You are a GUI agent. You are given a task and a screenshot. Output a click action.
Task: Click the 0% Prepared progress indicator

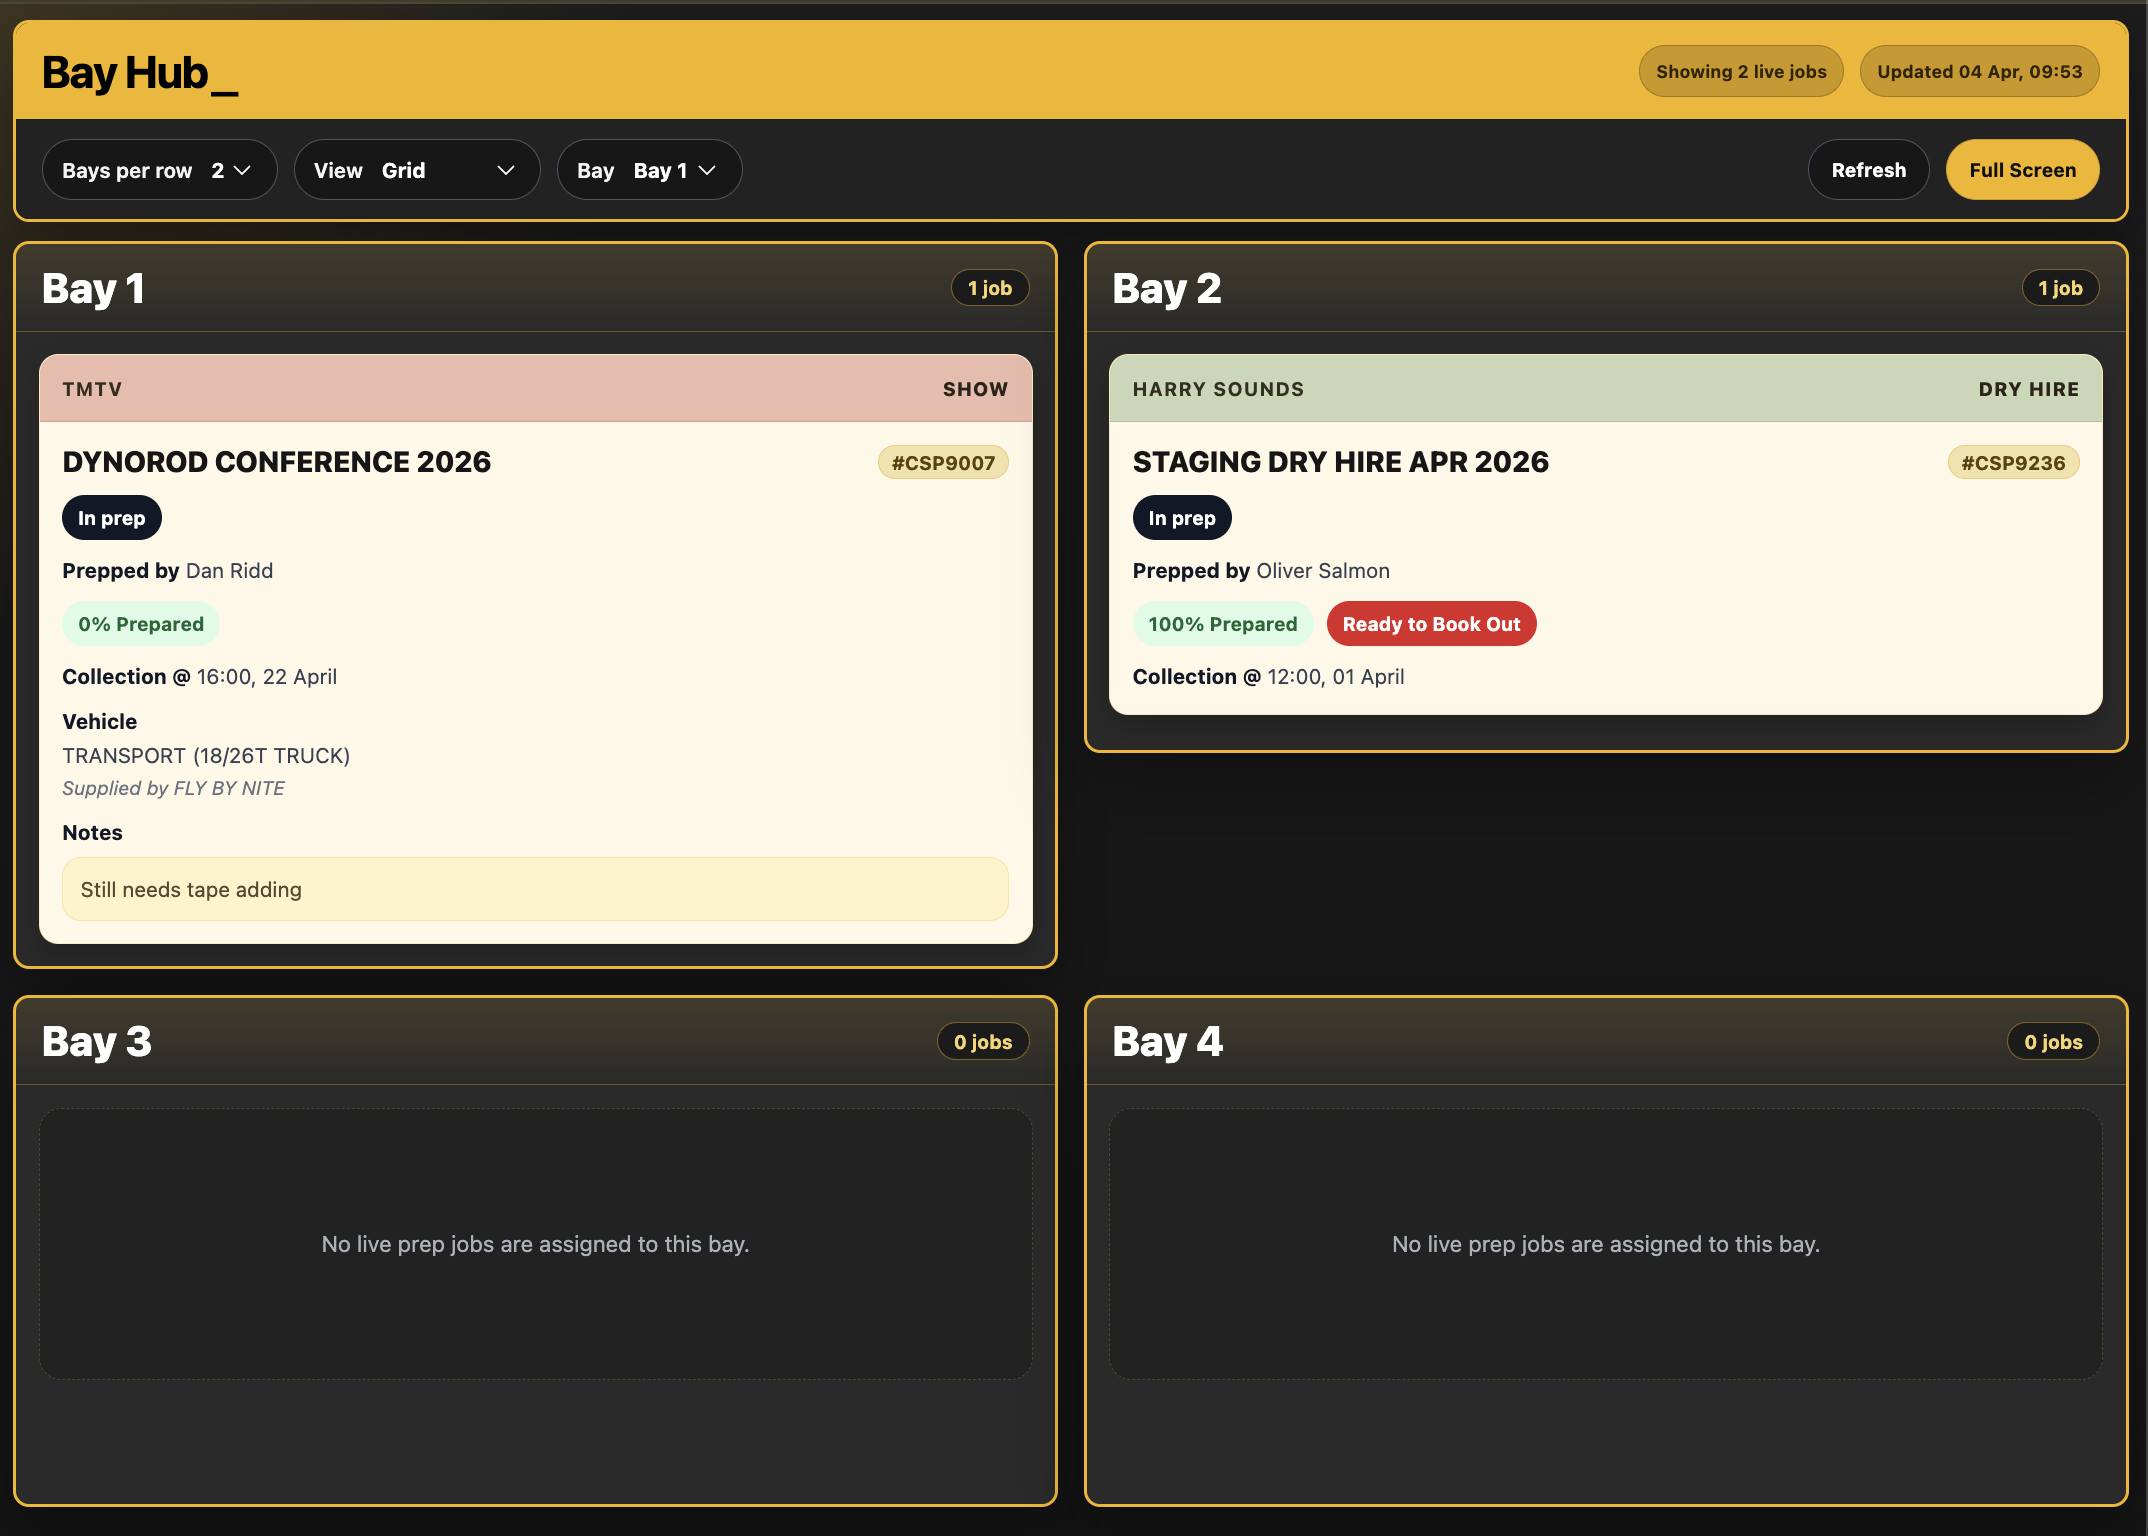coord(140,623)
